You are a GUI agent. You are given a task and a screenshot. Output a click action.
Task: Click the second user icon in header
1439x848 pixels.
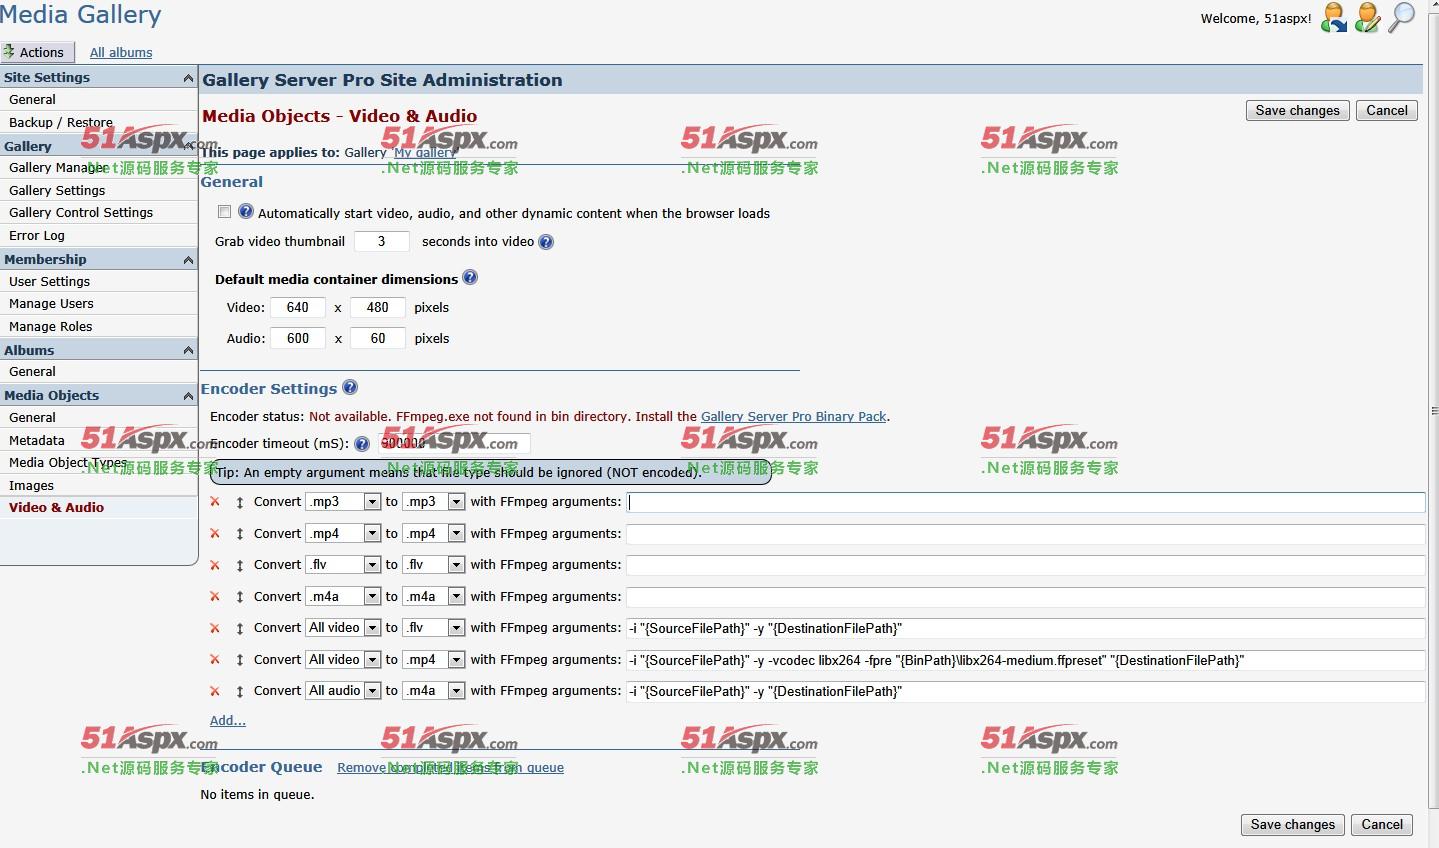[x=1367, y=17]
